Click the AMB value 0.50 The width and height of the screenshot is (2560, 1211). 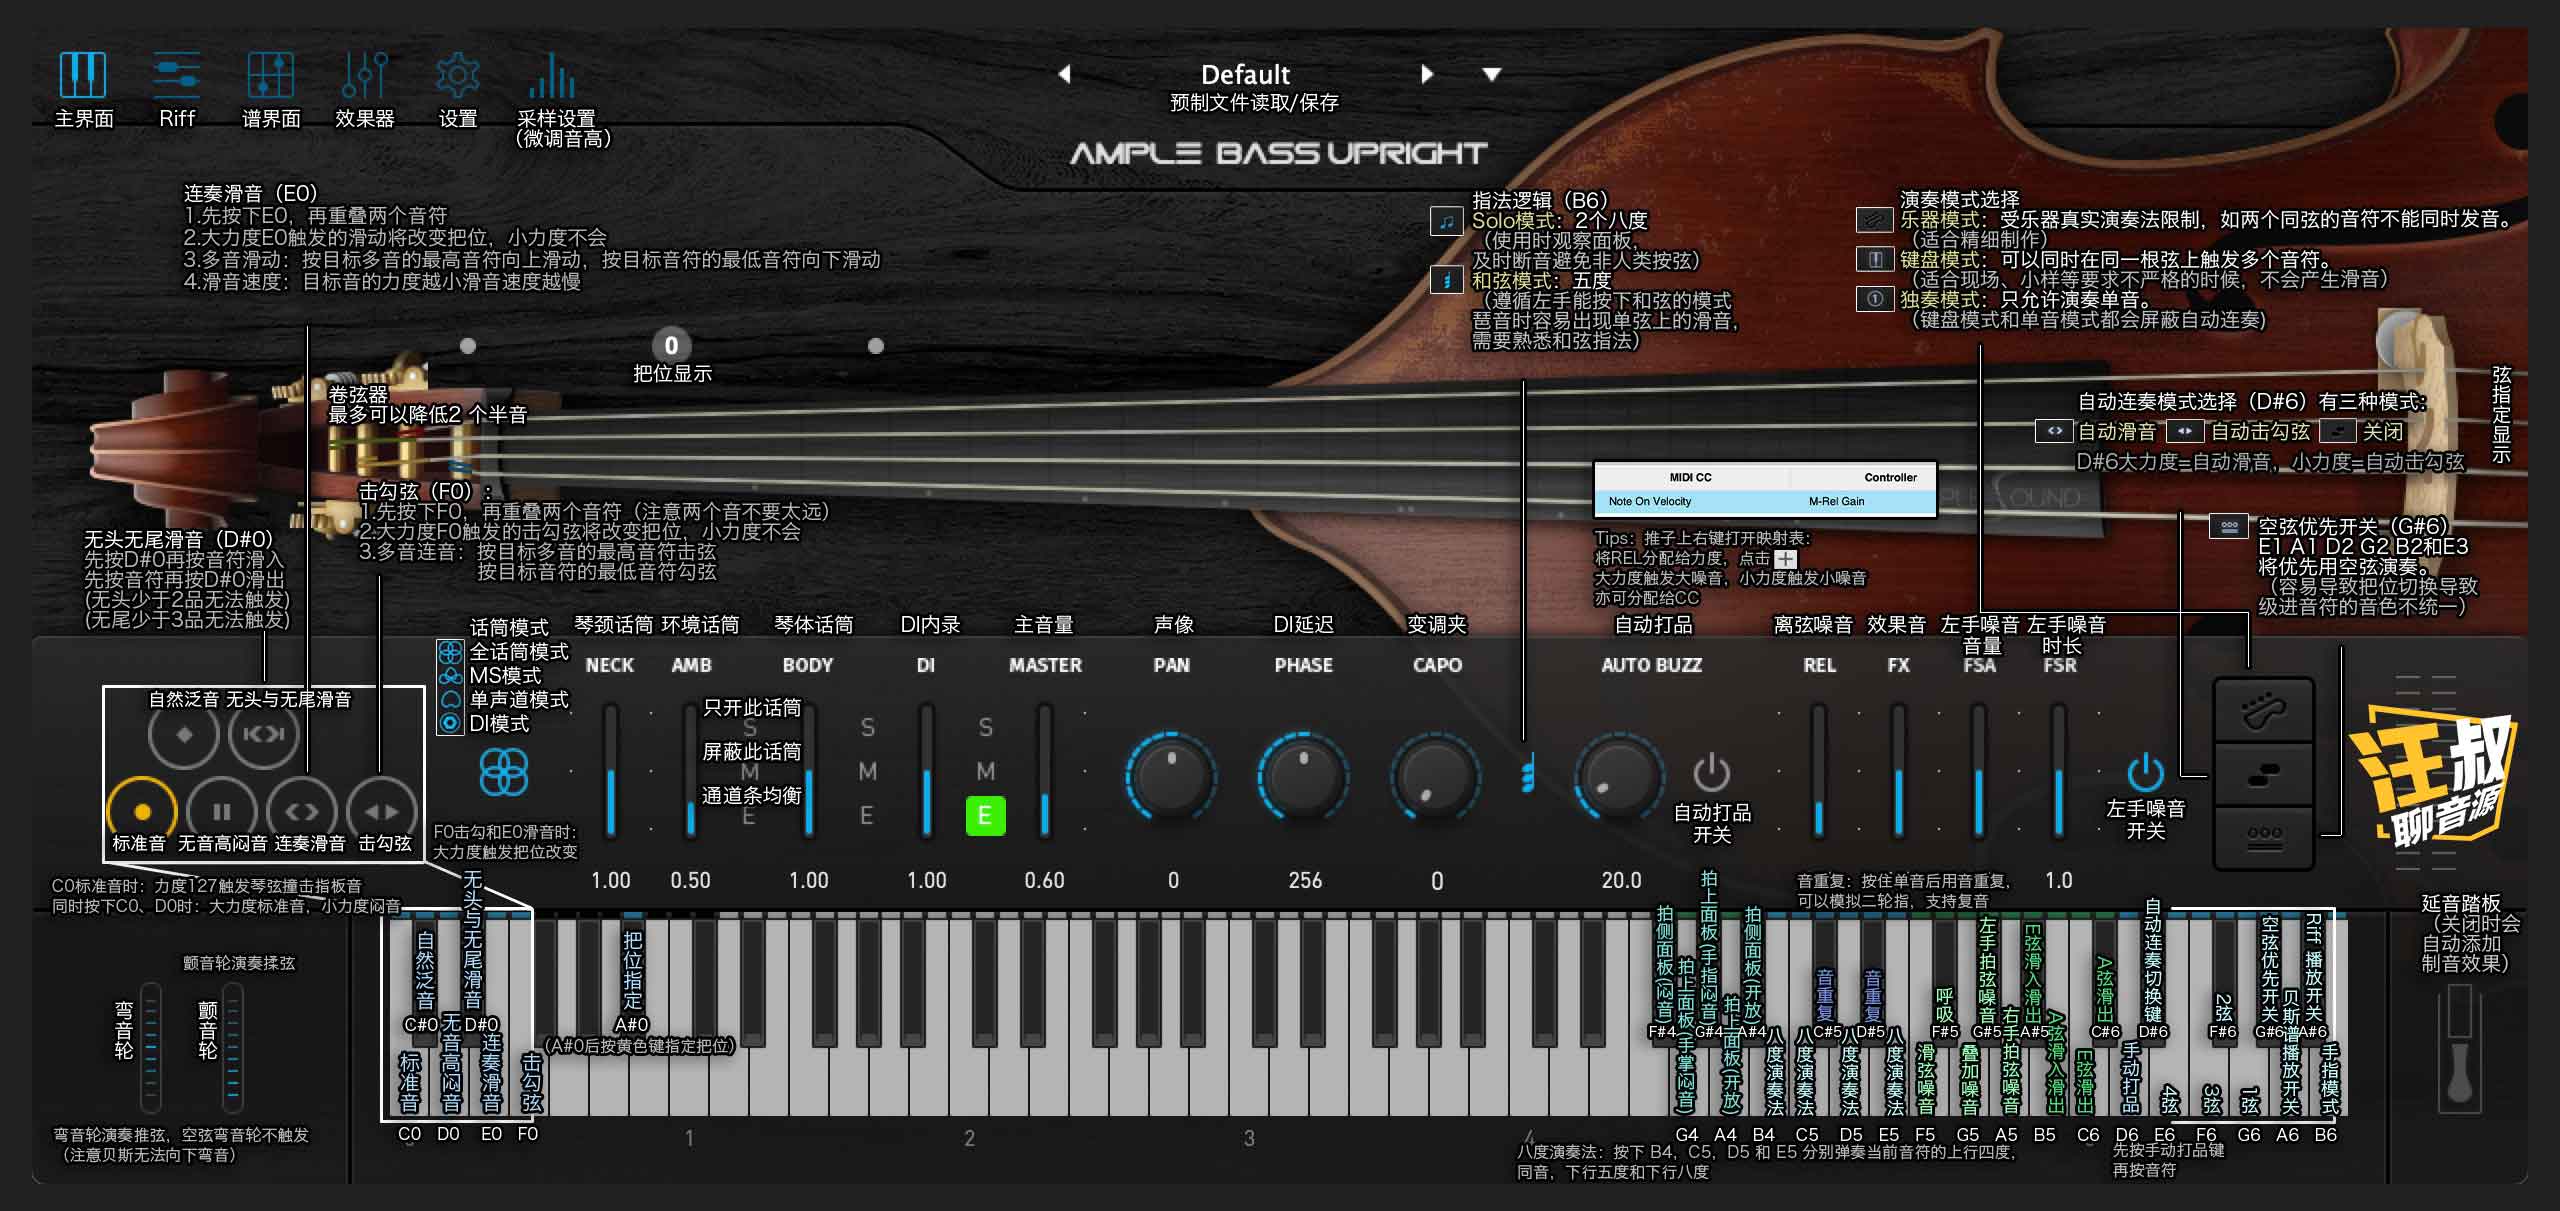click(x=690, y=881)
